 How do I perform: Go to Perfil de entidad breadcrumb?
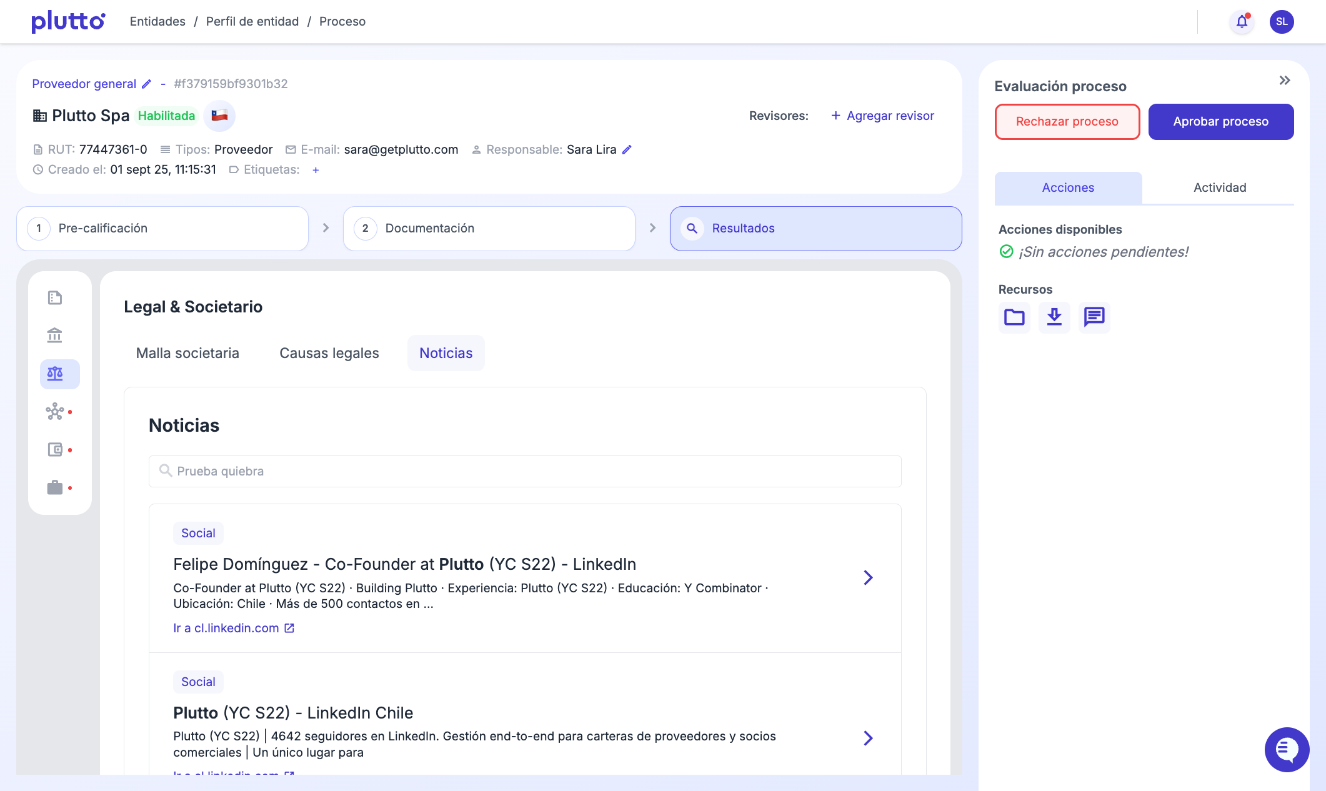[252, 21]
